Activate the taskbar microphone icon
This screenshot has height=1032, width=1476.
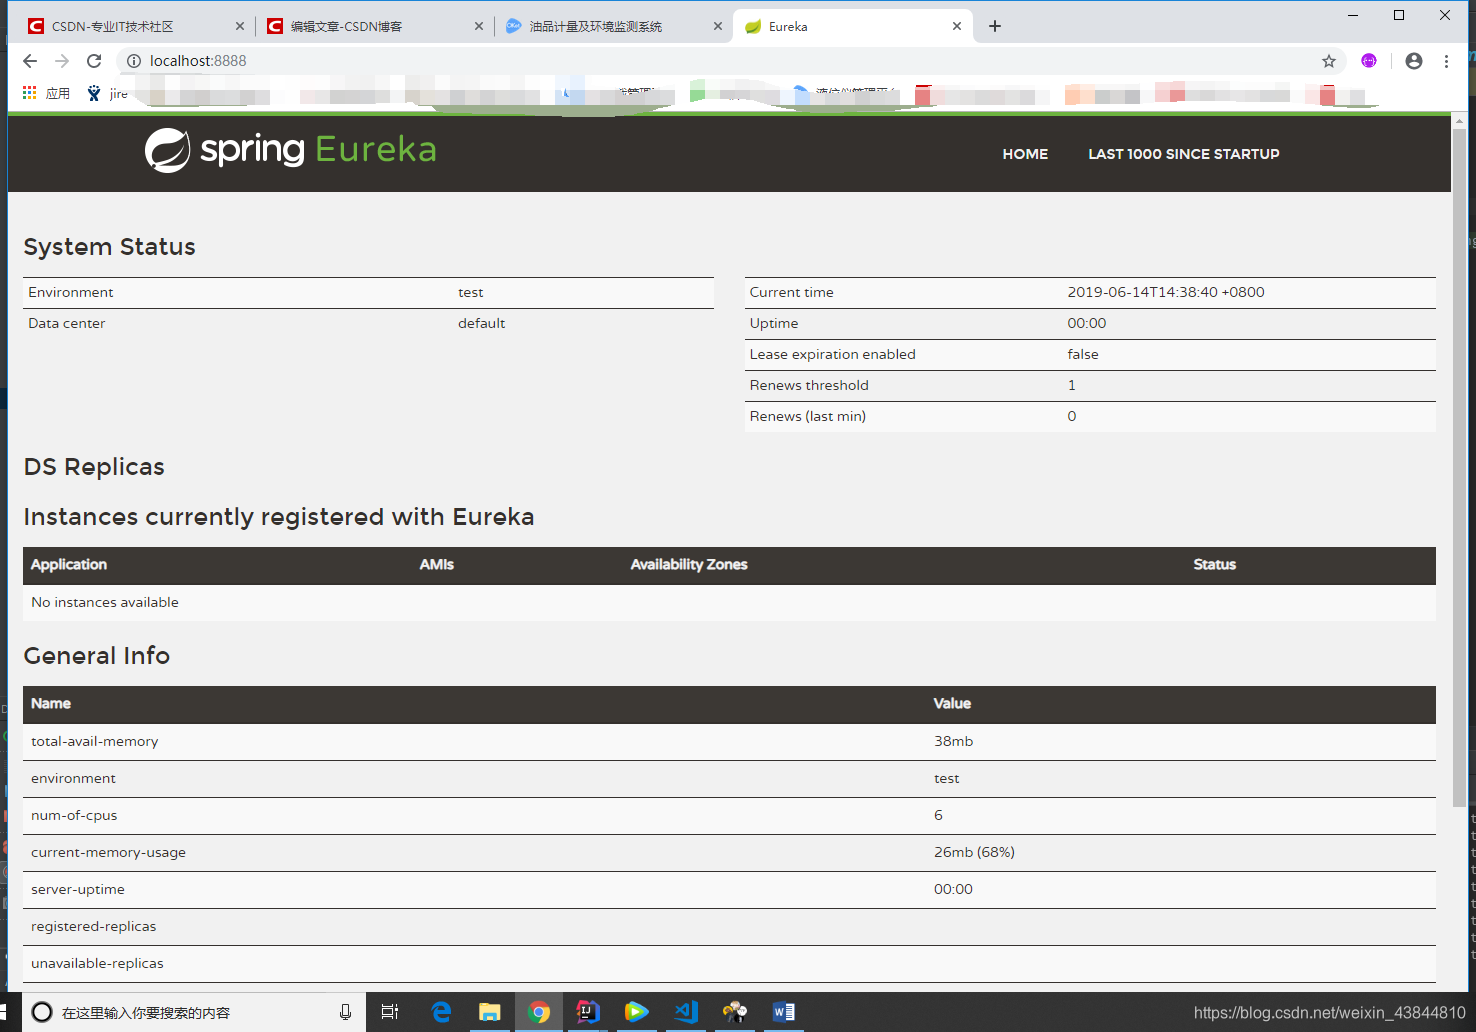tap(345, 1012)
